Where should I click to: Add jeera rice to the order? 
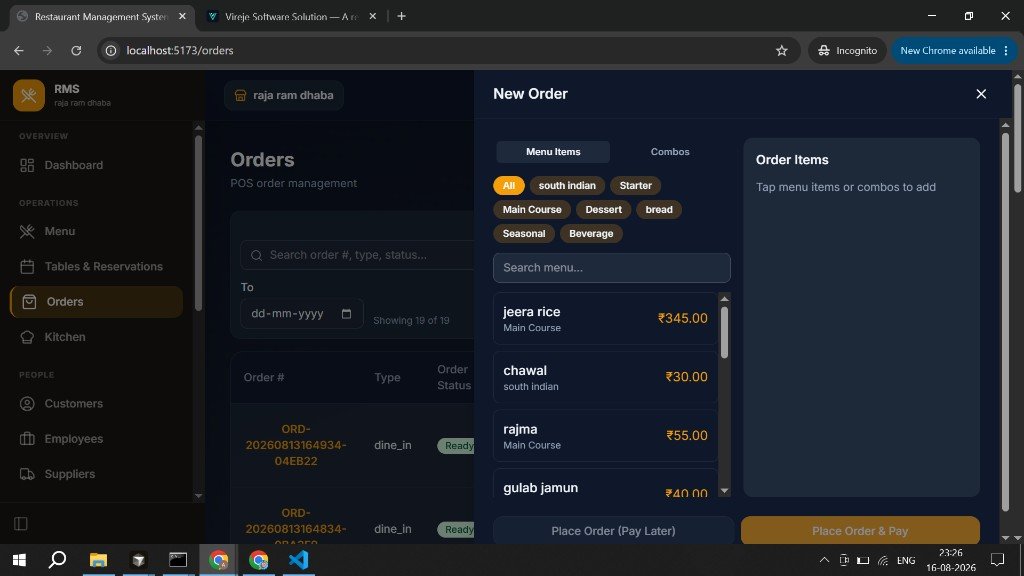(605, 319)
